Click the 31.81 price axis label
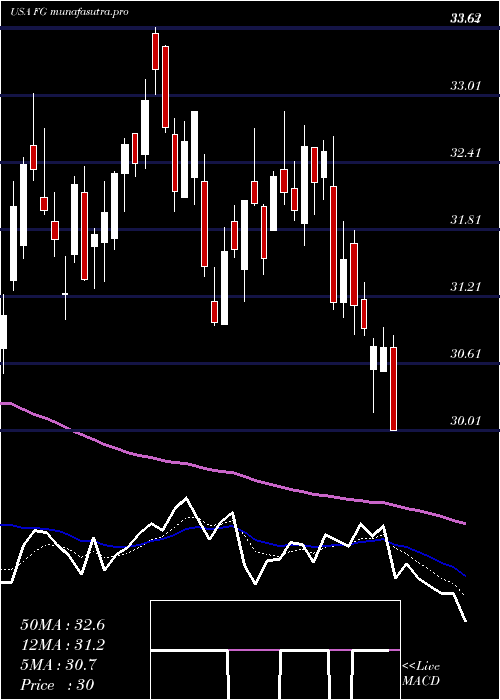 465,219
